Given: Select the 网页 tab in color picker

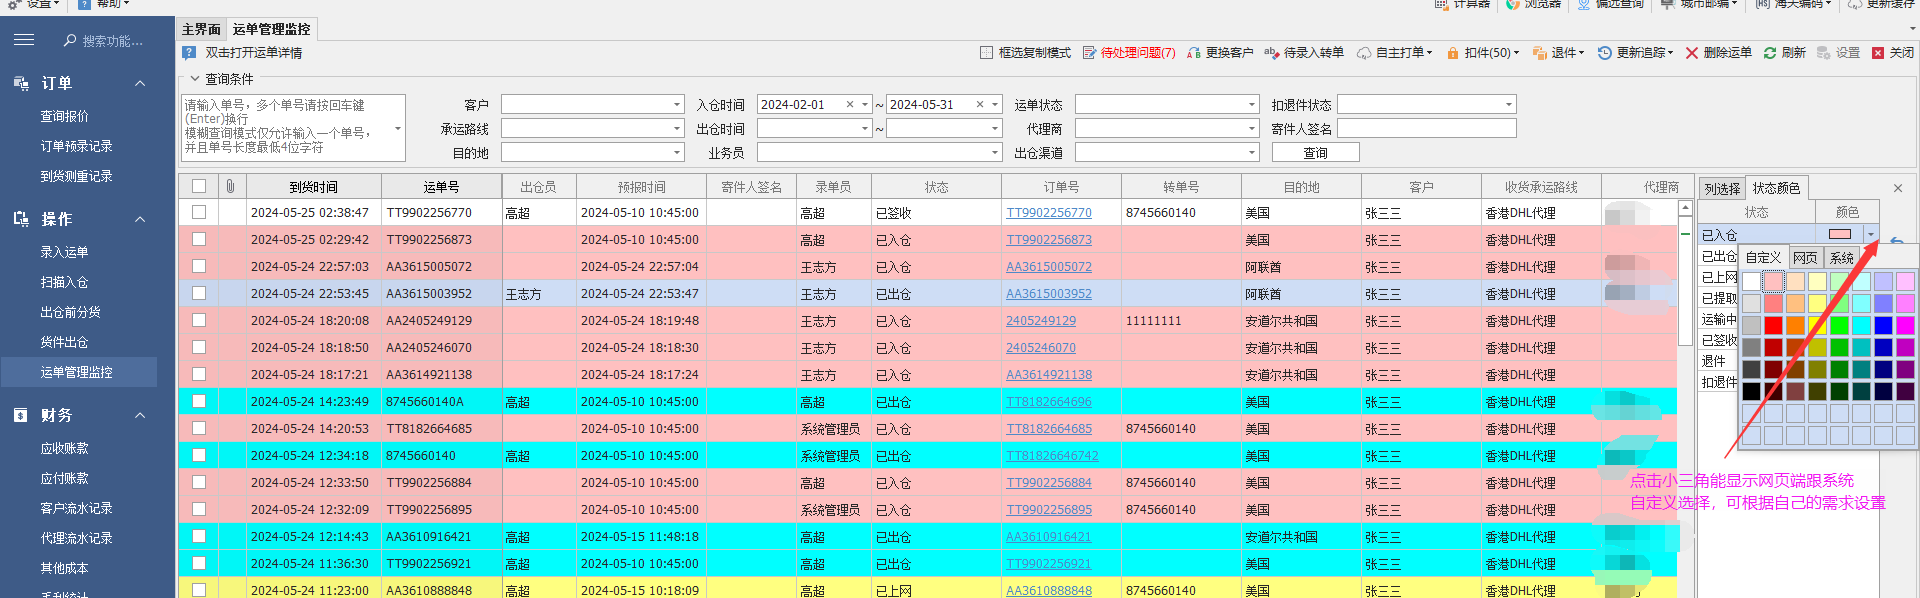Looking at the screenshot, I should click(x=1805, y=258).
